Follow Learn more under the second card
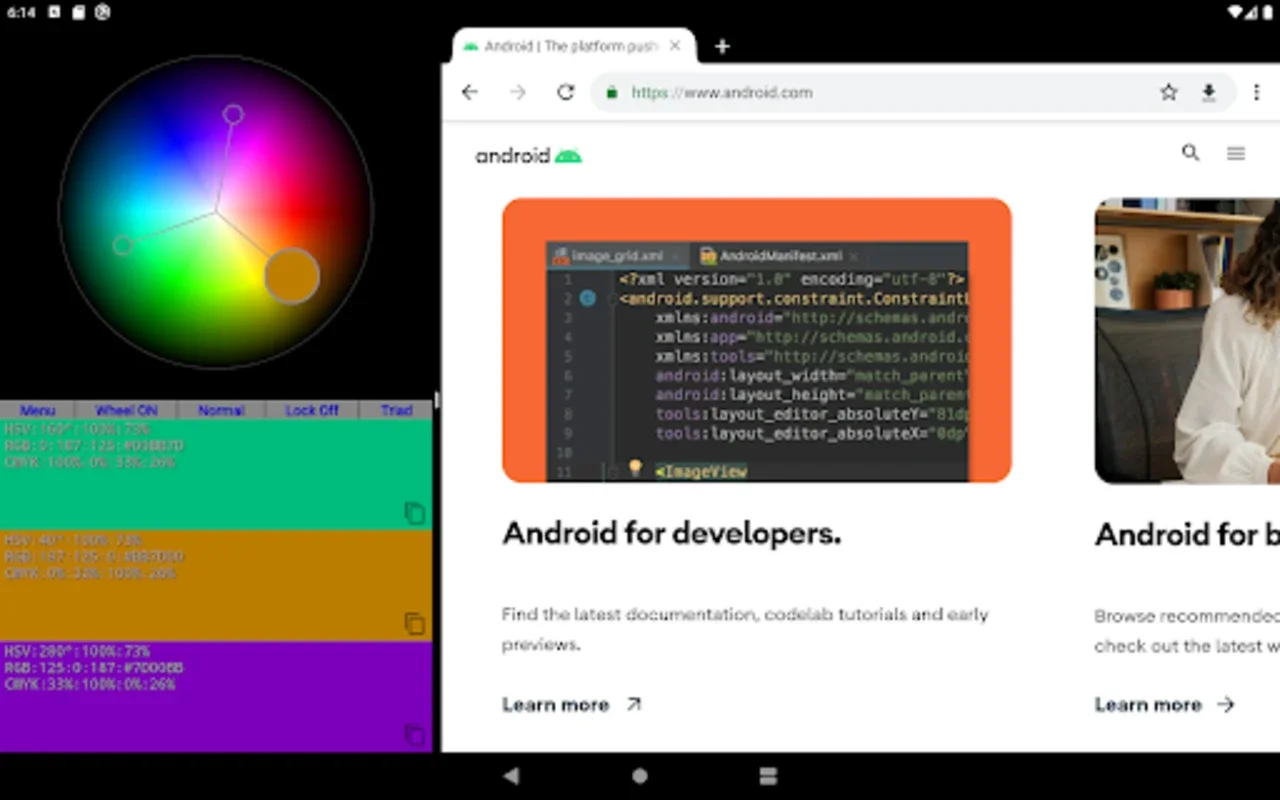 pyautogui.click(x=1164, y=705)
